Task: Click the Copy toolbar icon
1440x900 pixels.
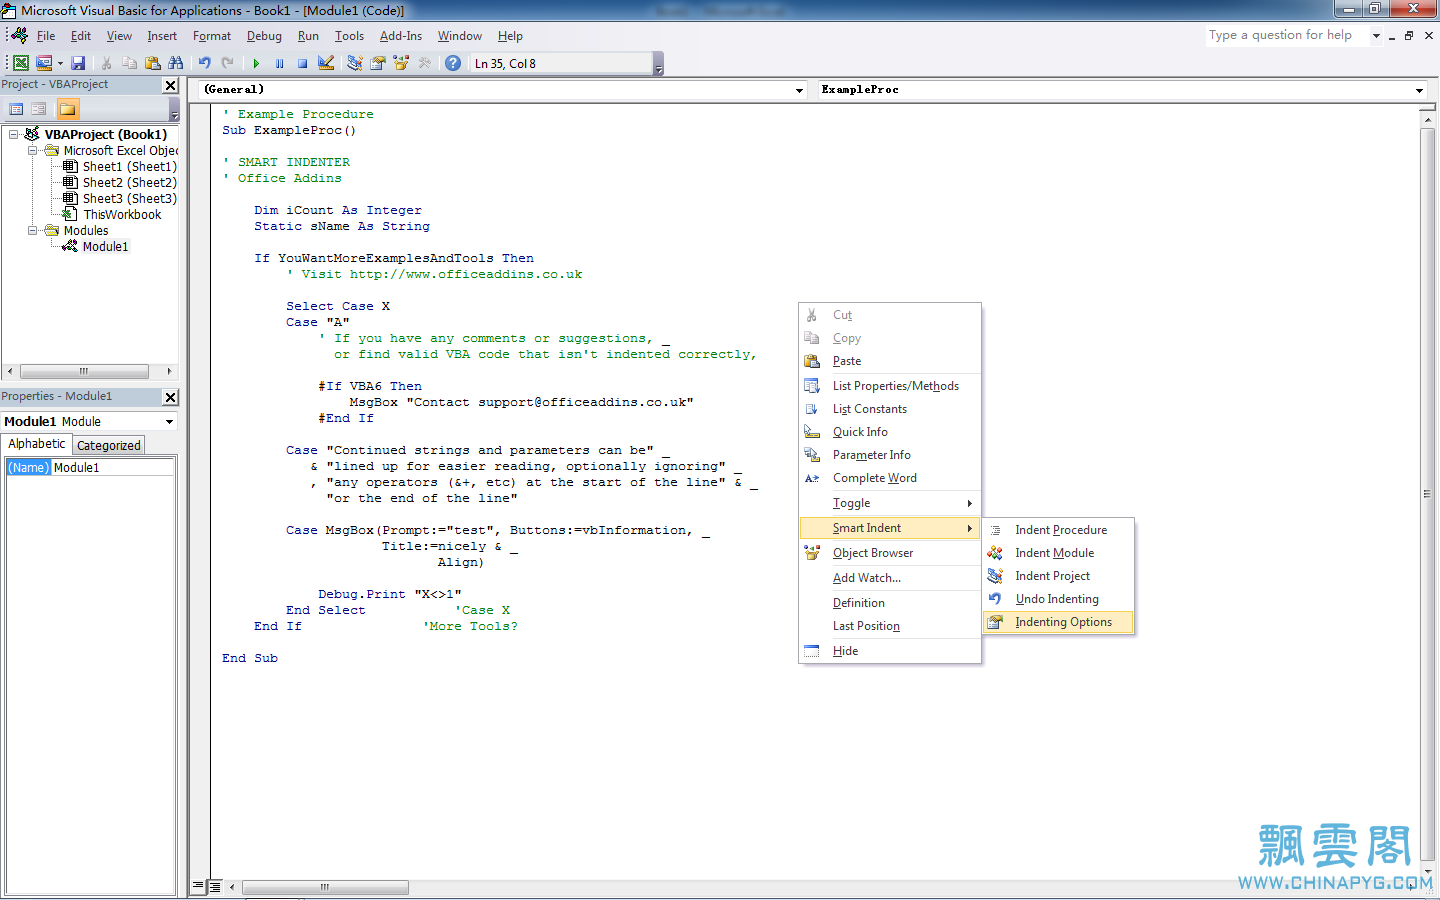Action: point(129,63)
